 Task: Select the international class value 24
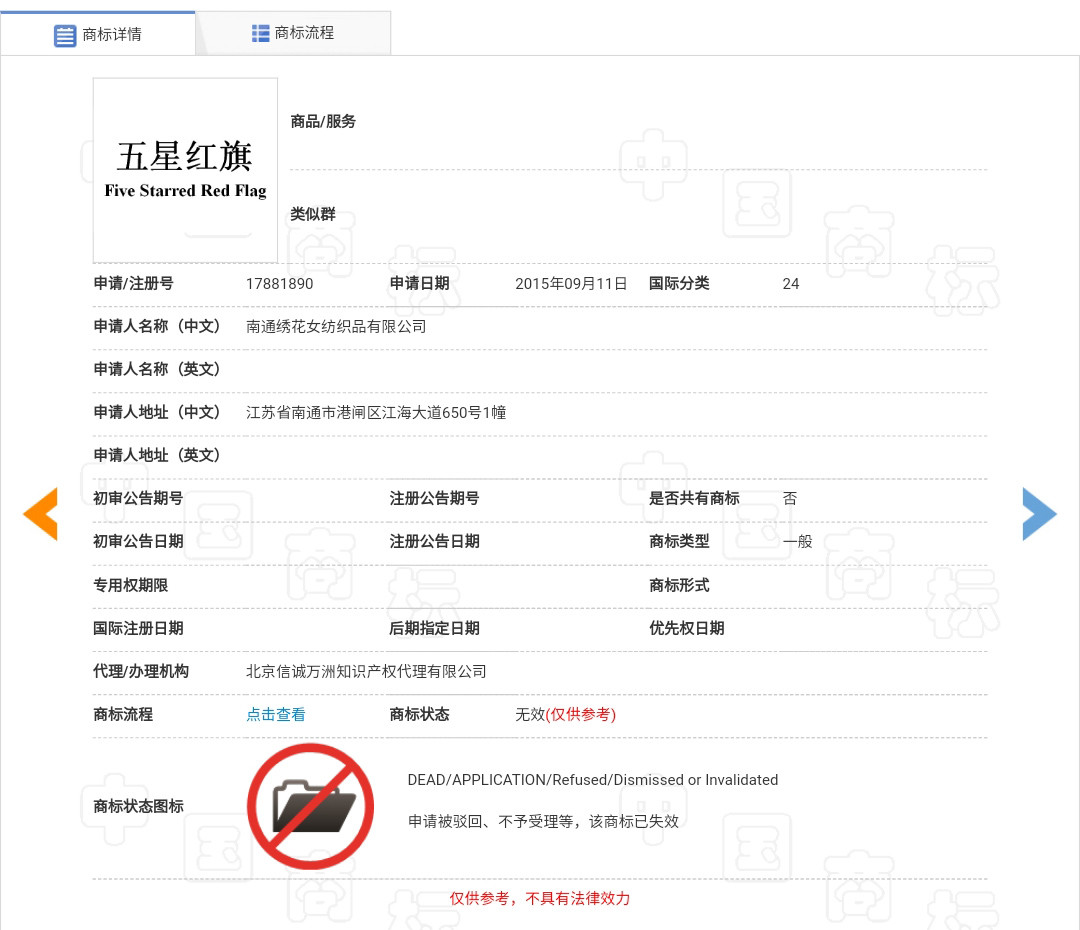pyautogui.click(x=790, y=283)
